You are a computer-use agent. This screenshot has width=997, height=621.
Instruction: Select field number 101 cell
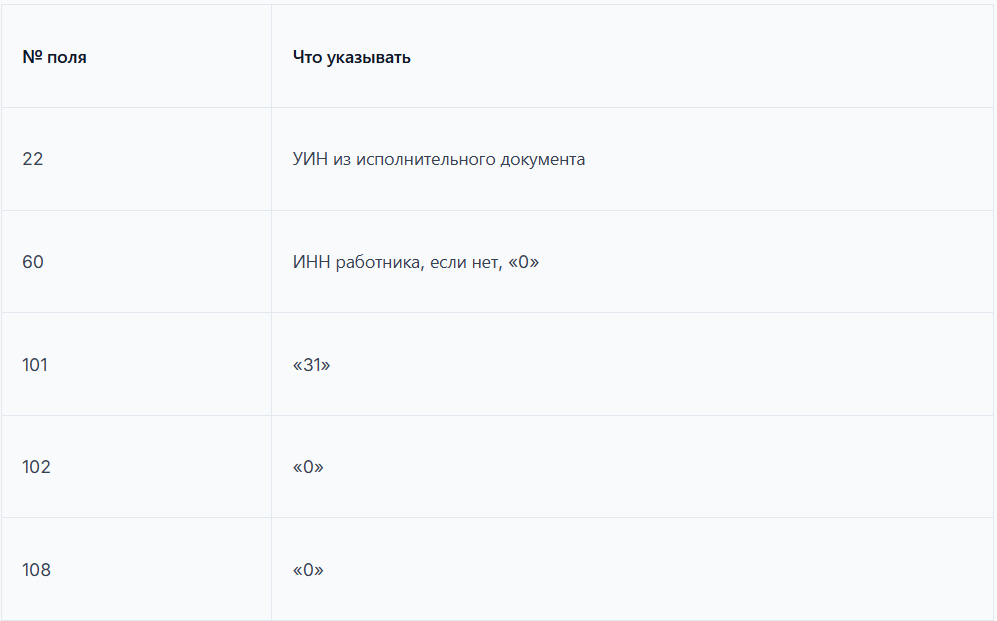(35, 365)
